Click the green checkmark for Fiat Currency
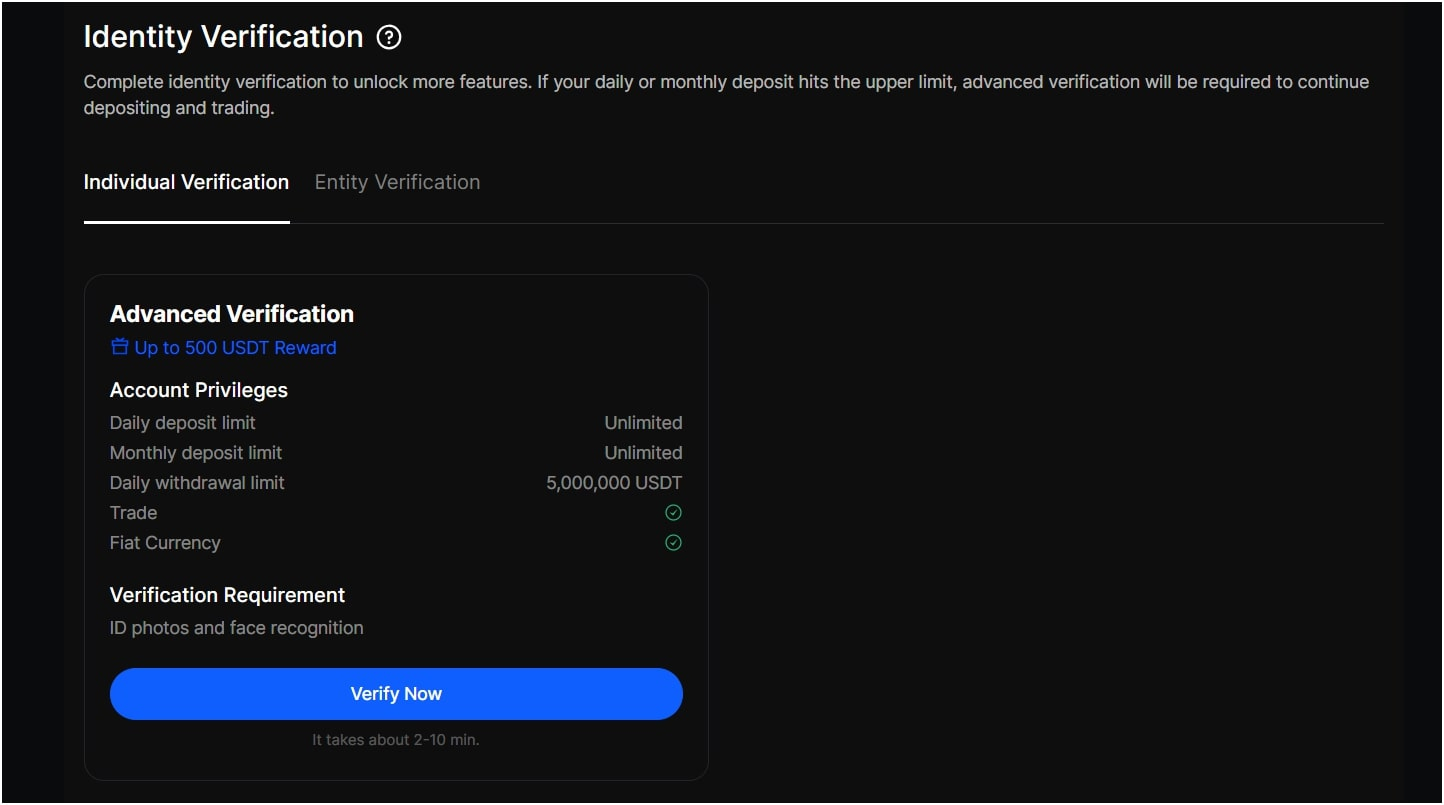 [x=673, y=543]
